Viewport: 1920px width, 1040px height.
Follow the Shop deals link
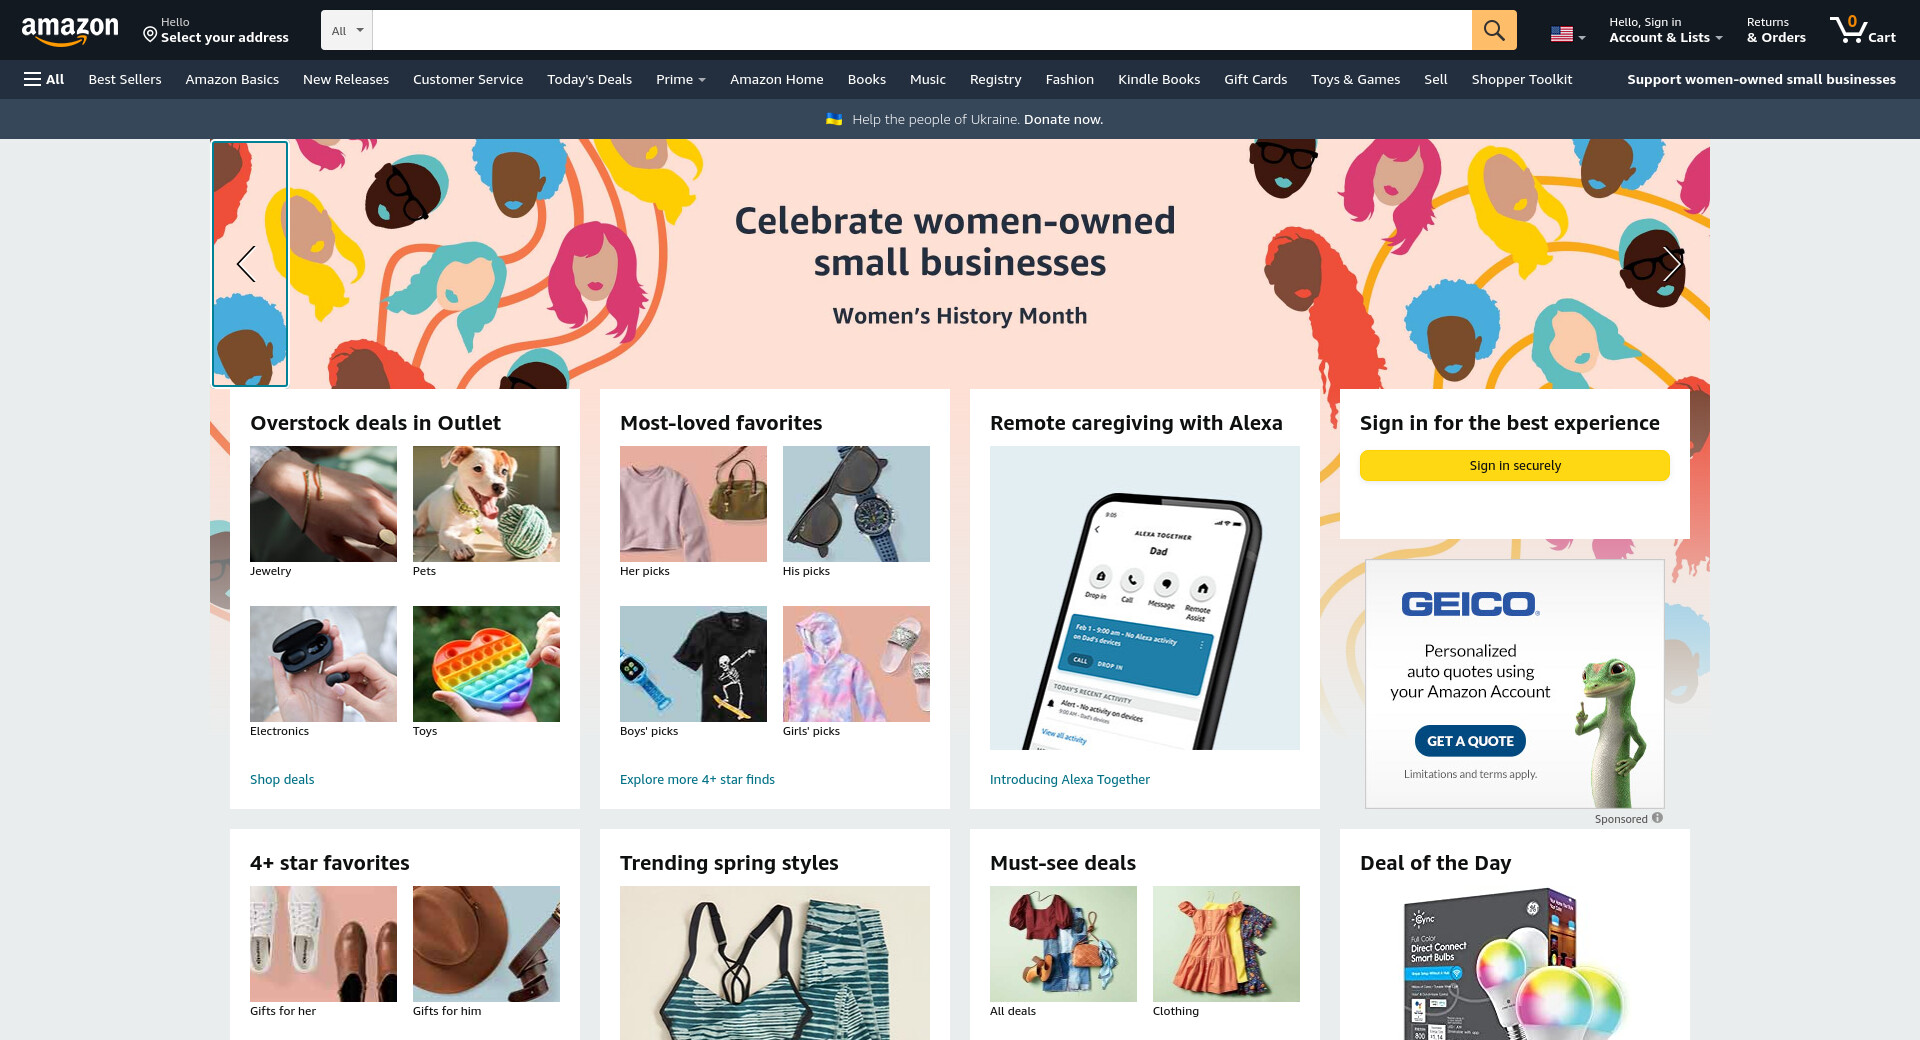(x=282, y=779)
